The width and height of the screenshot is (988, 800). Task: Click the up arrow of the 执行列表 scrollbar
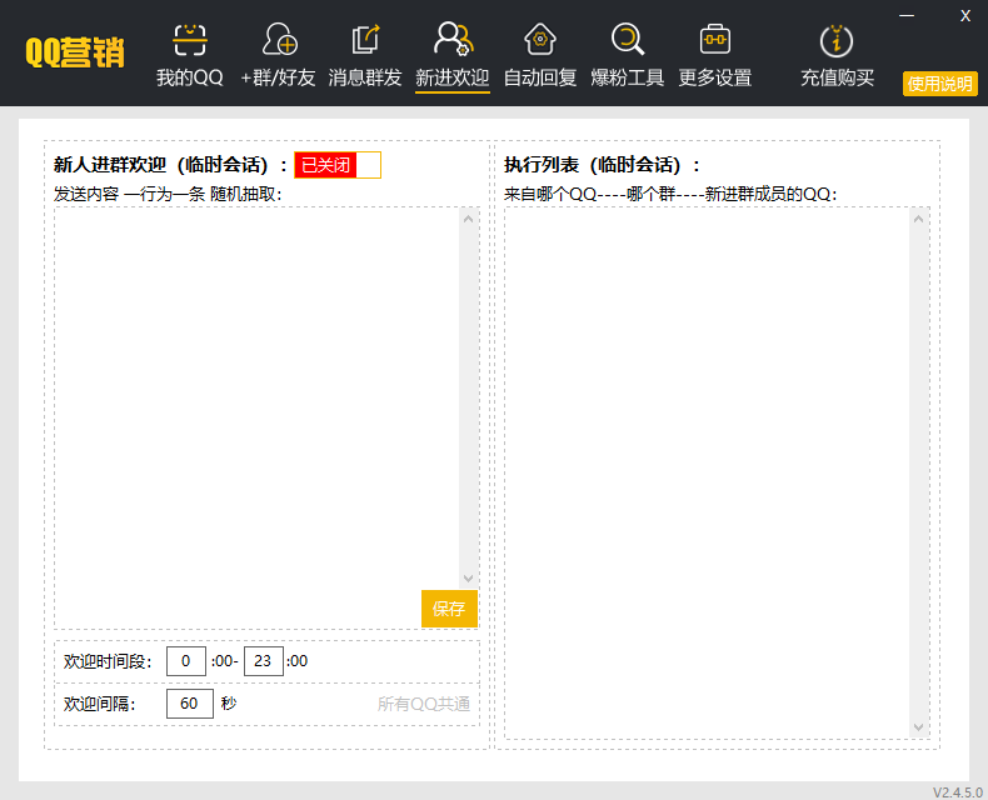pos(919,219)
